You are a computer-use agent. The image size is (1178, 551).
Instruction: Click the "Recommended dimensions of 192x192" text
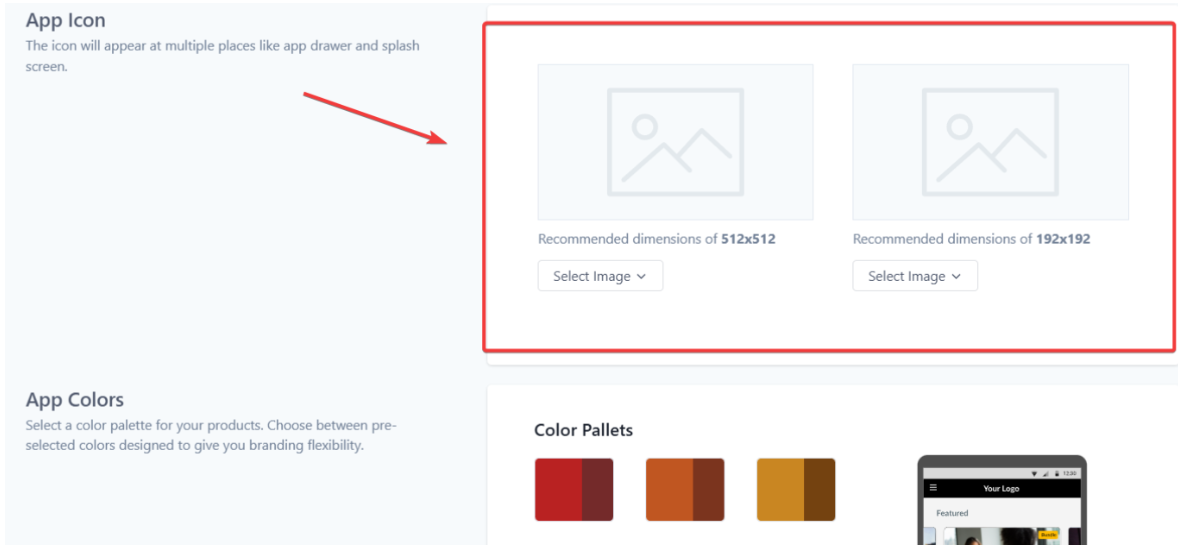point(971,239)
